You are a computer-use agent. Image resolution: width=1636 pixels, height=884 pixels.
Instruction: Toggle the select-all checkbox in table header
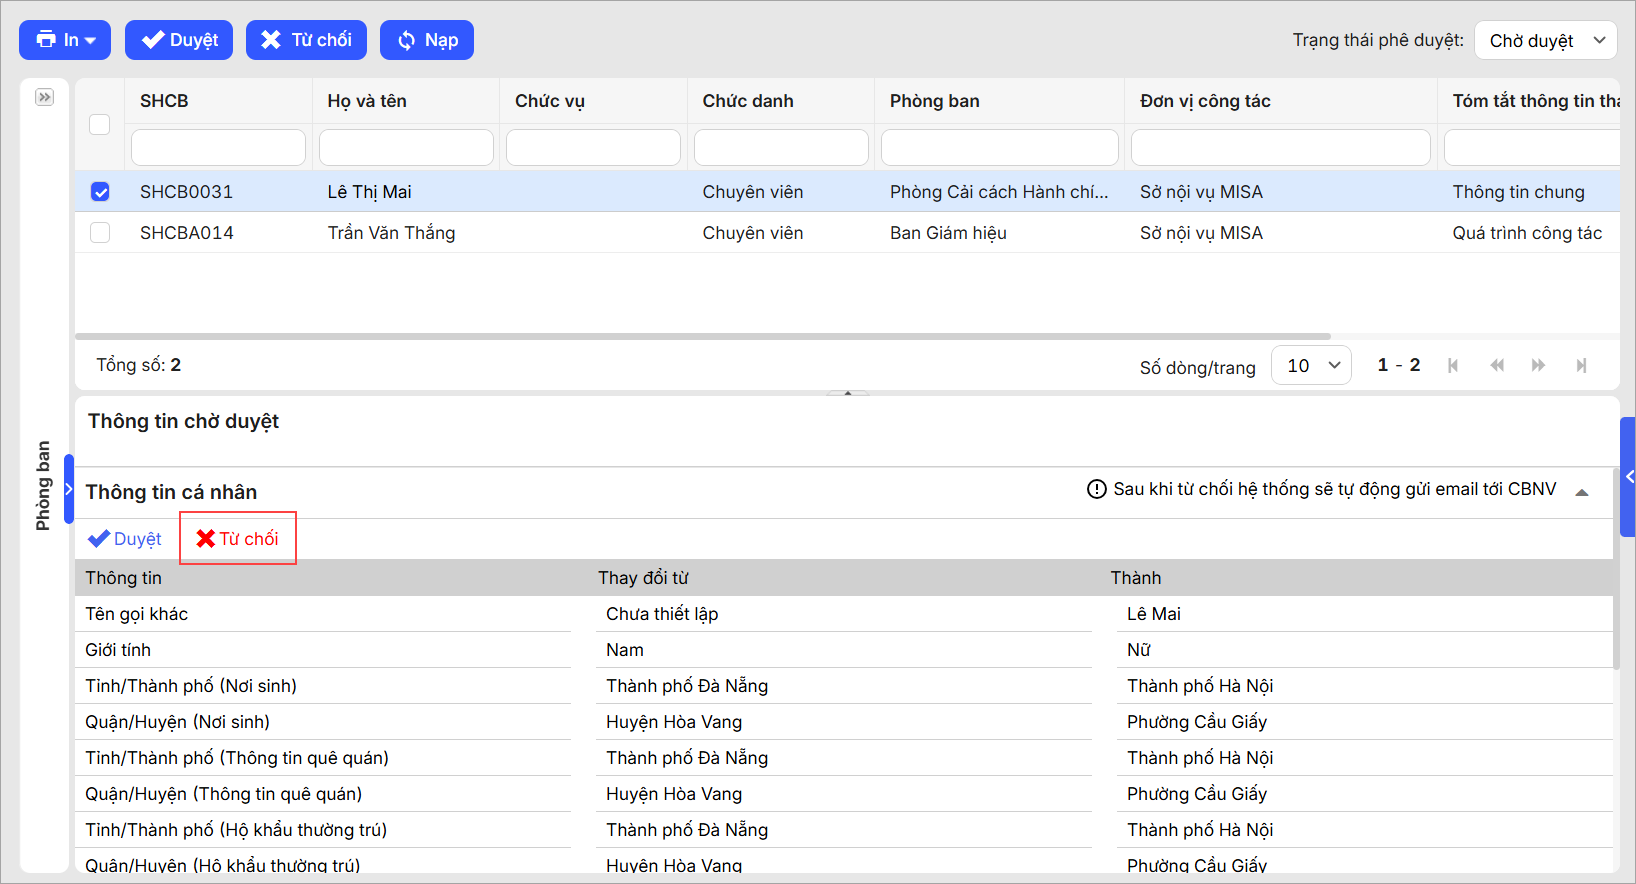coord(100,124)
